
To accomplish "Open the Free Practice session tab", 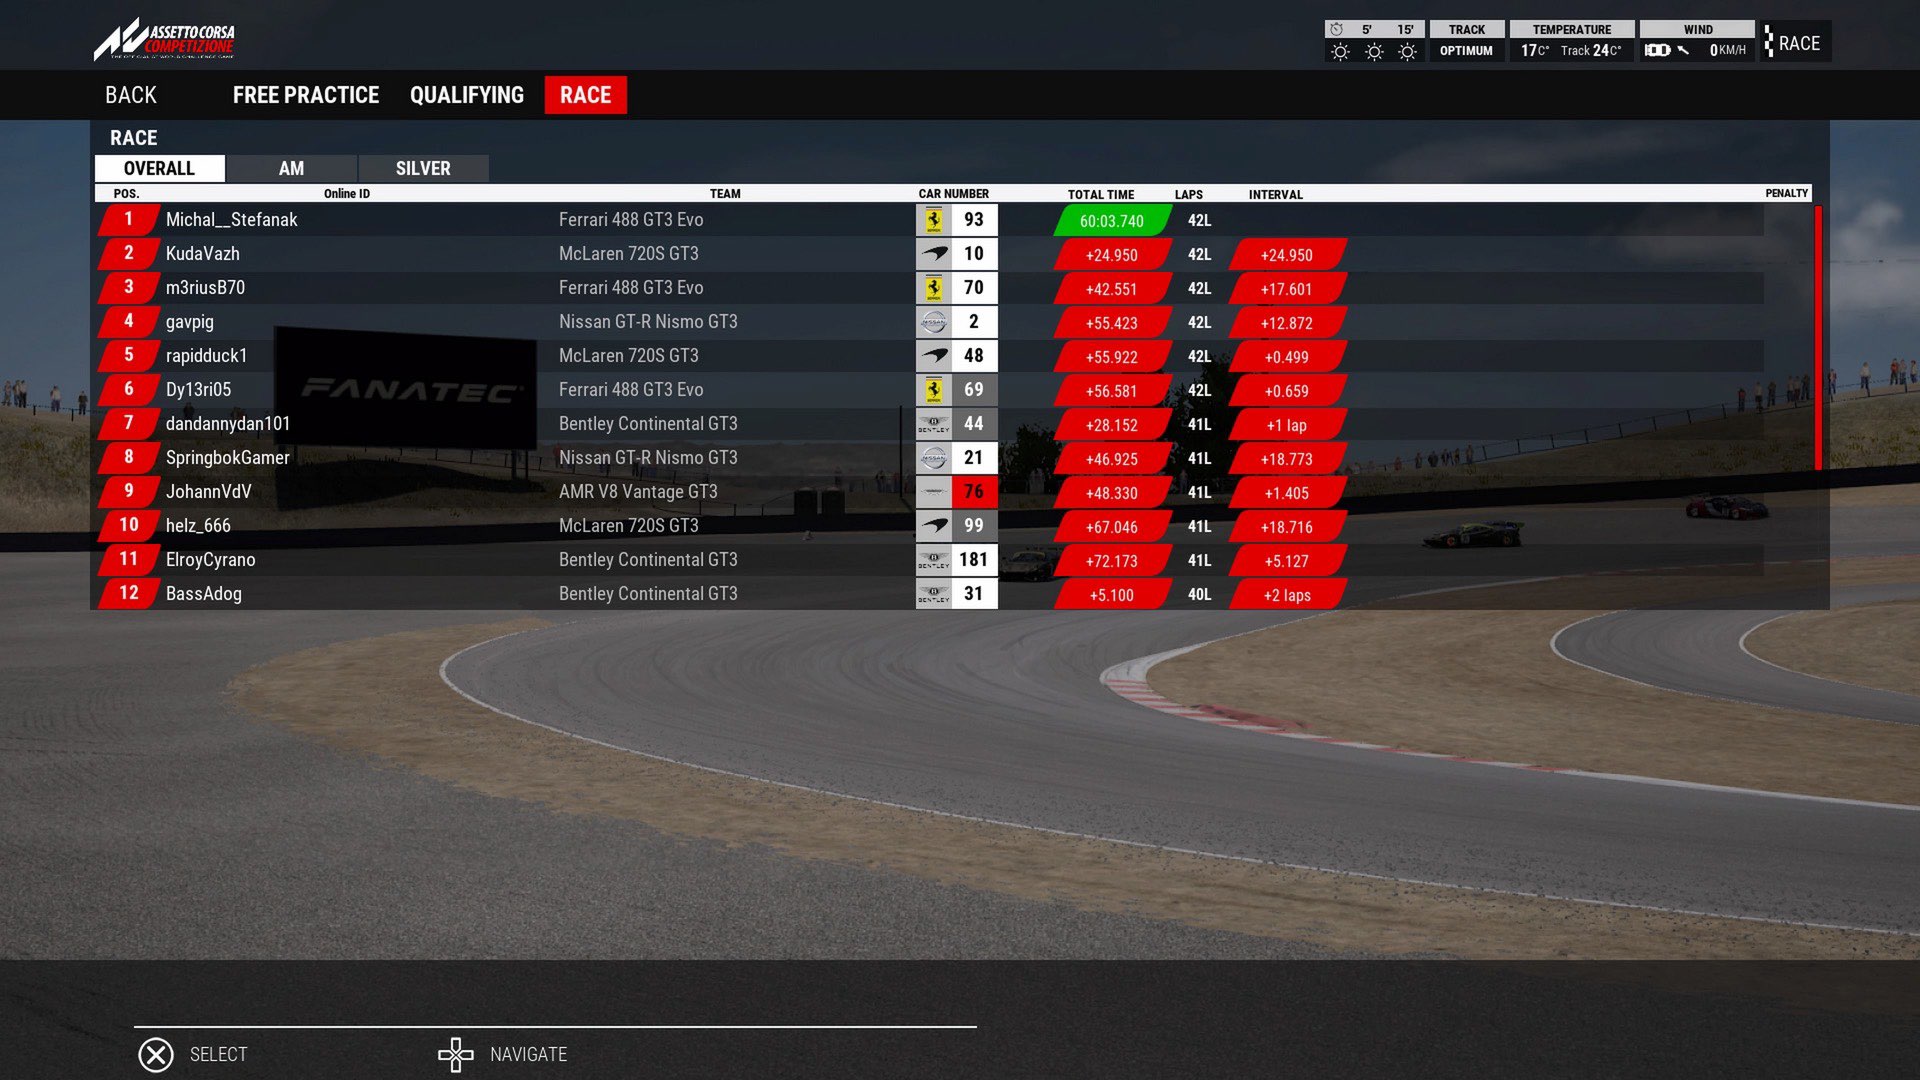I will pyautogui.click(x=306, y=95).
